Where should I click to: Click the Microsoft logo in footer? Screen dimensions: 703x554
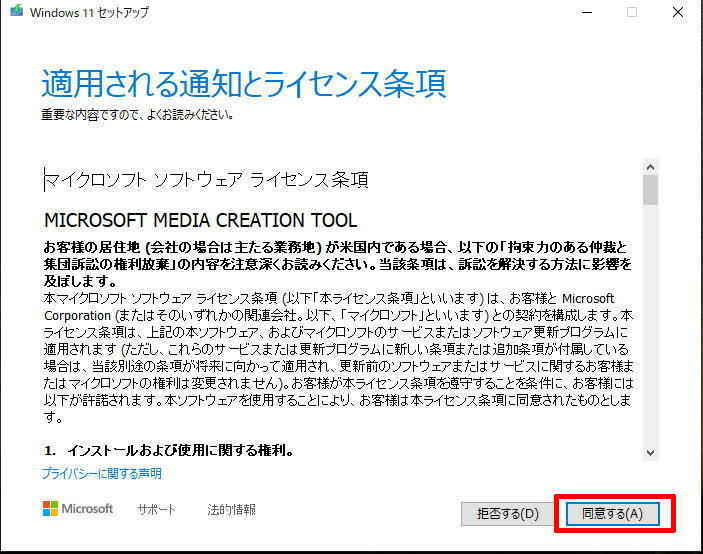[78, 509]
